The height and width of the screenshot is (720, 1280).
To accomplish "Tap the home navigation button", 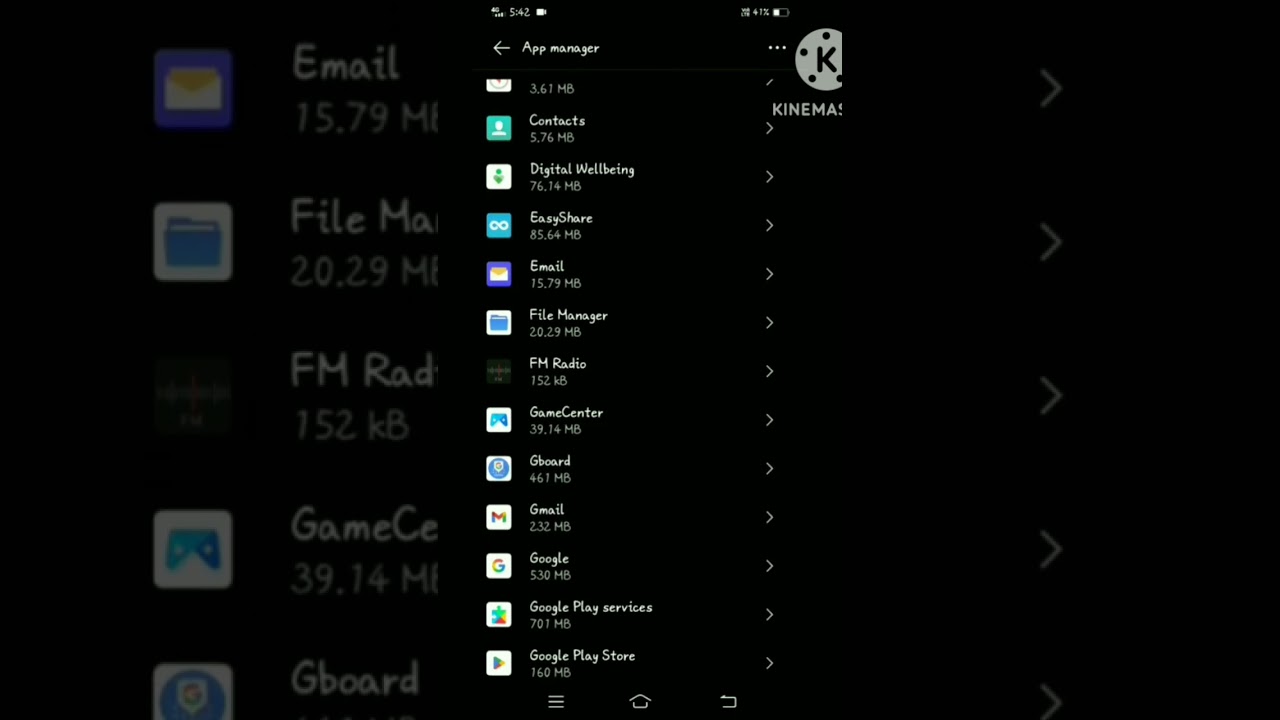I will coord(640,702).
